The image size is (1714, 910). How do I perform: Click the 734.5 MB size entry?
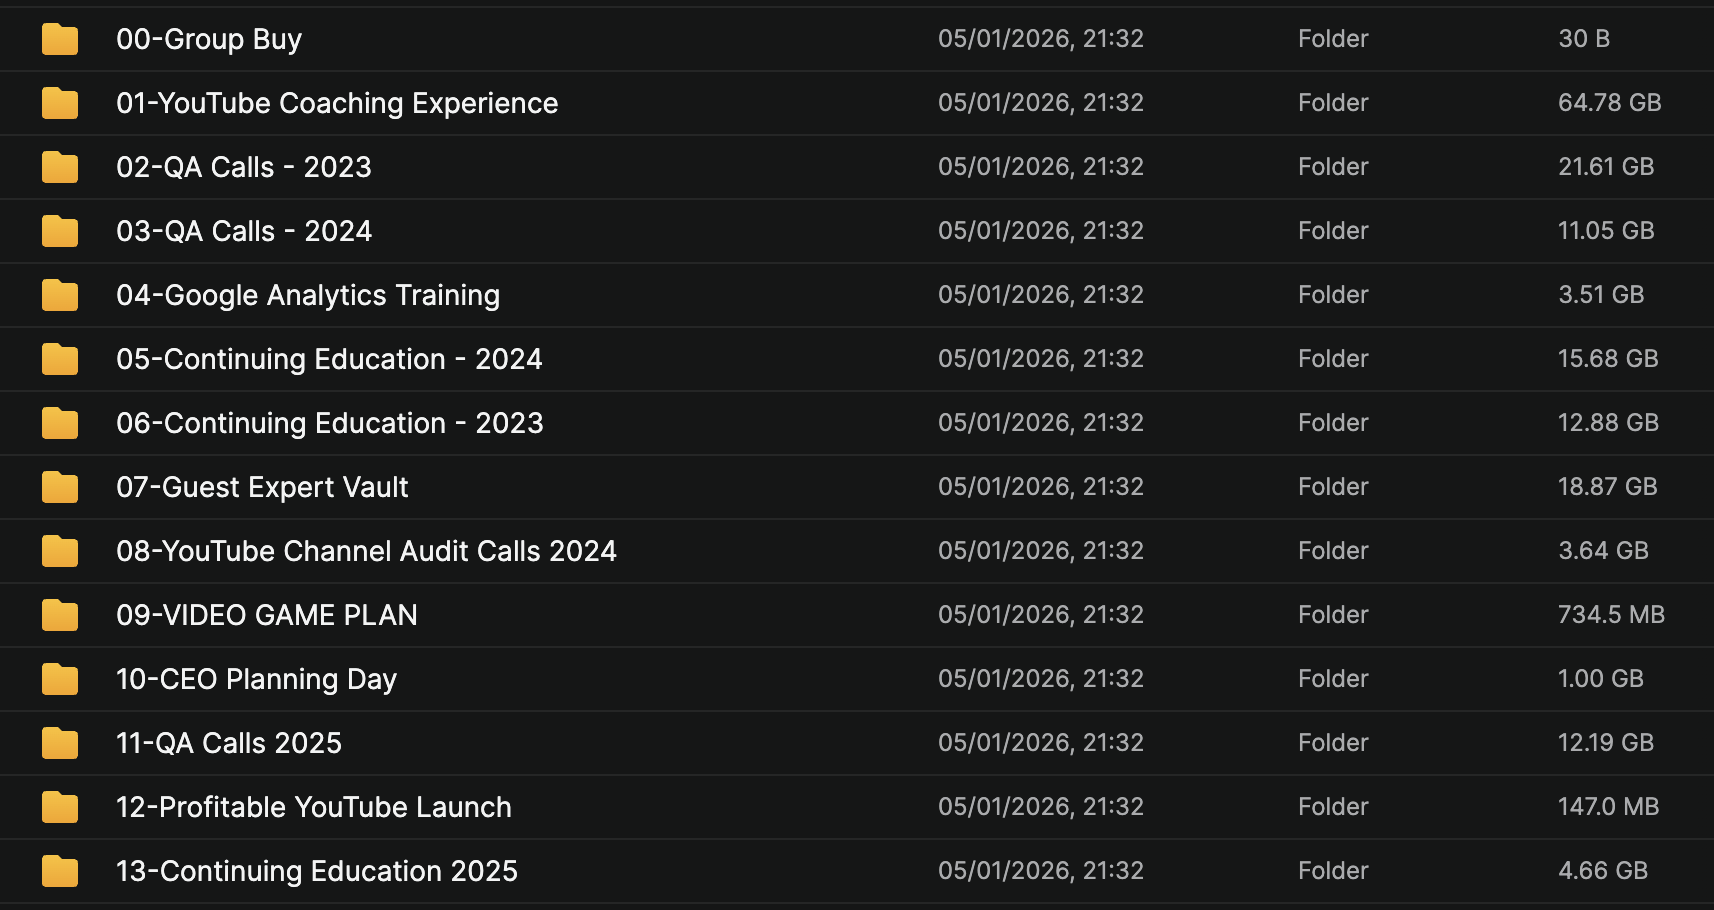pos(1611,615)
